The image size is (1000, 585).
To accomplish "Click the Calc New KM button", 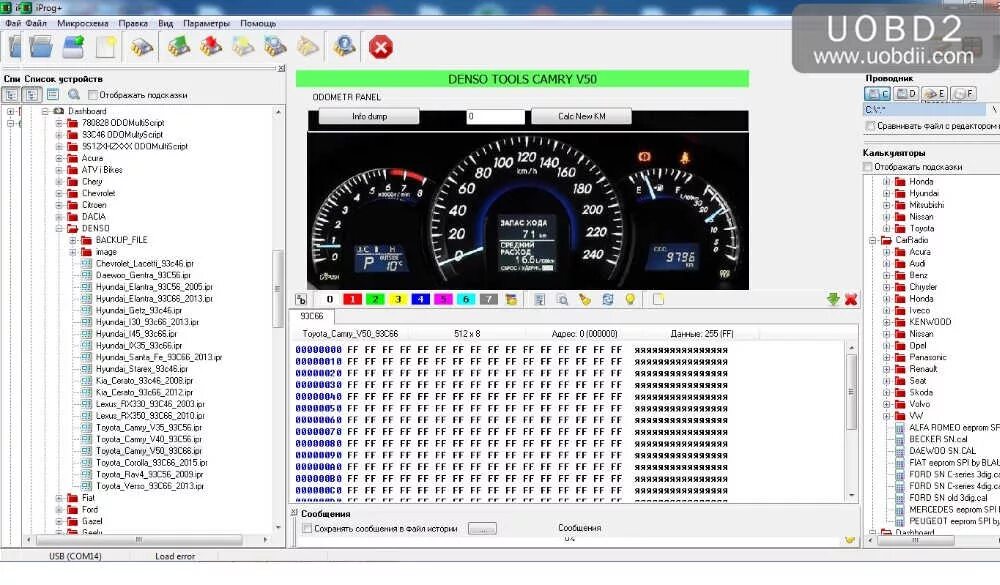I will tap(581, 117).
